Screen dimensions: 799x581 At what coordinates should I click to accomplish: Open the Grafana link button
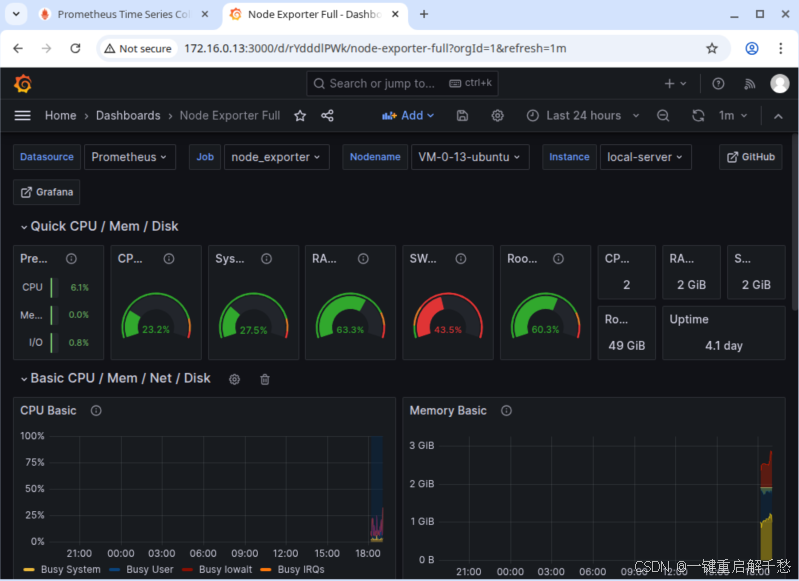[x=46, y=192]
